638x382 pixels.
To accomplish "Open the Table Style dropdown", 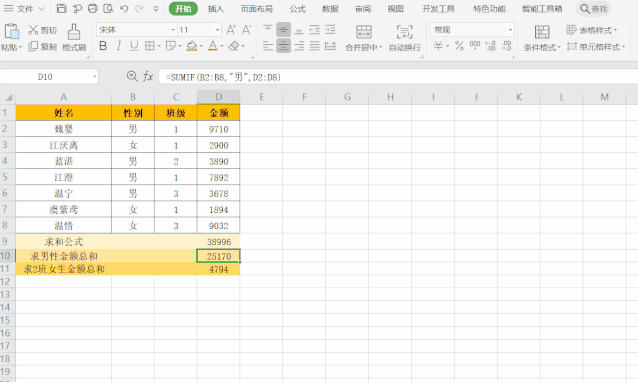I will pyautogui.click(x=592, y=30).
